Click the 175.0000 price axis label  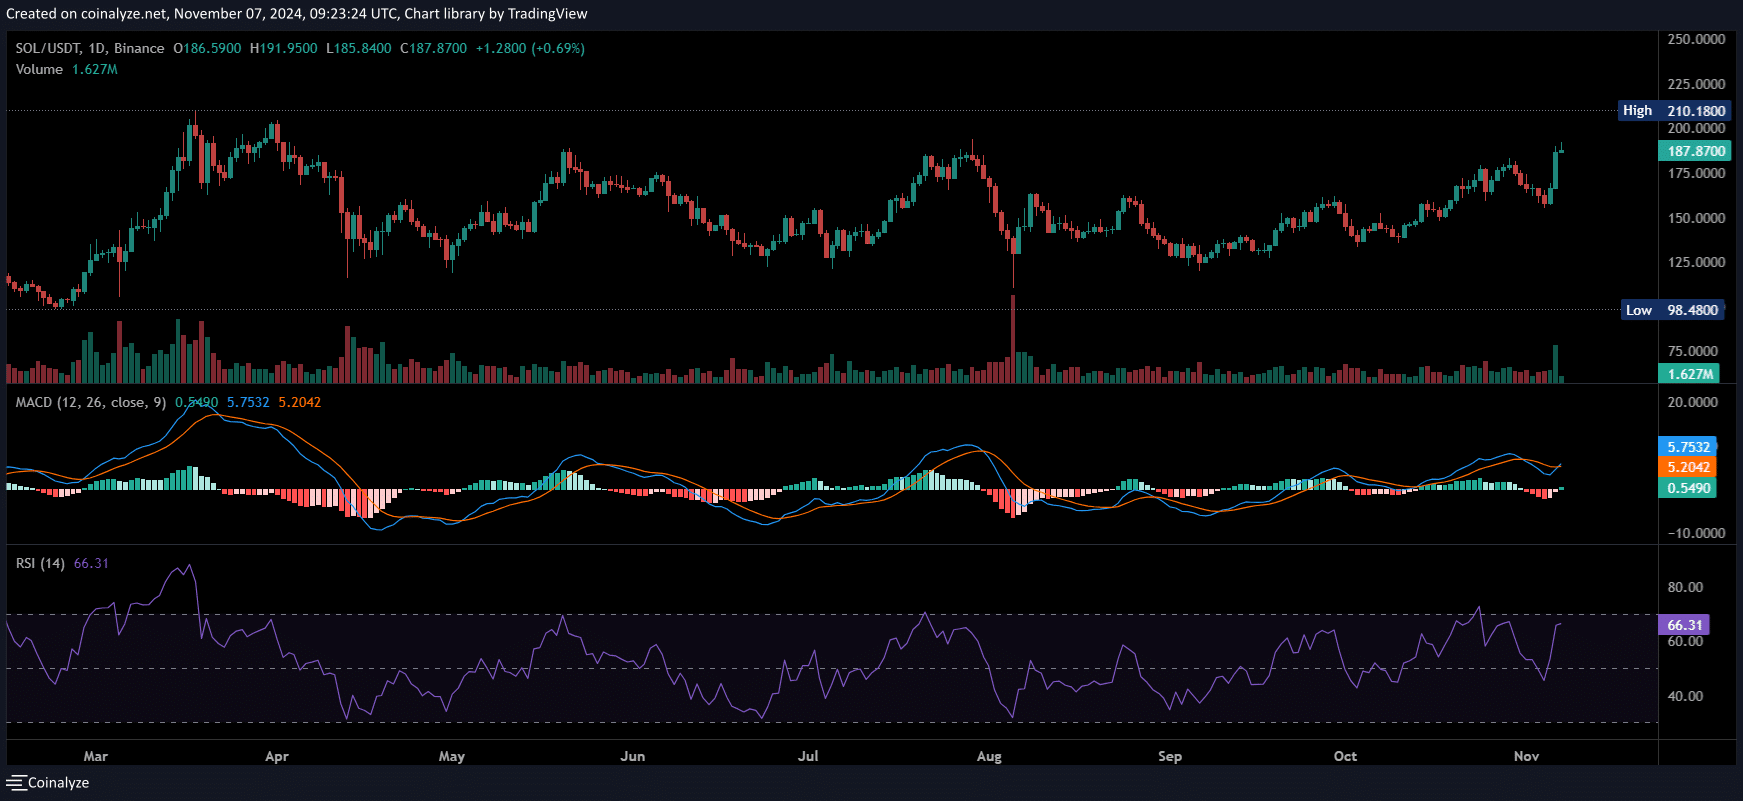[1696, 173]
